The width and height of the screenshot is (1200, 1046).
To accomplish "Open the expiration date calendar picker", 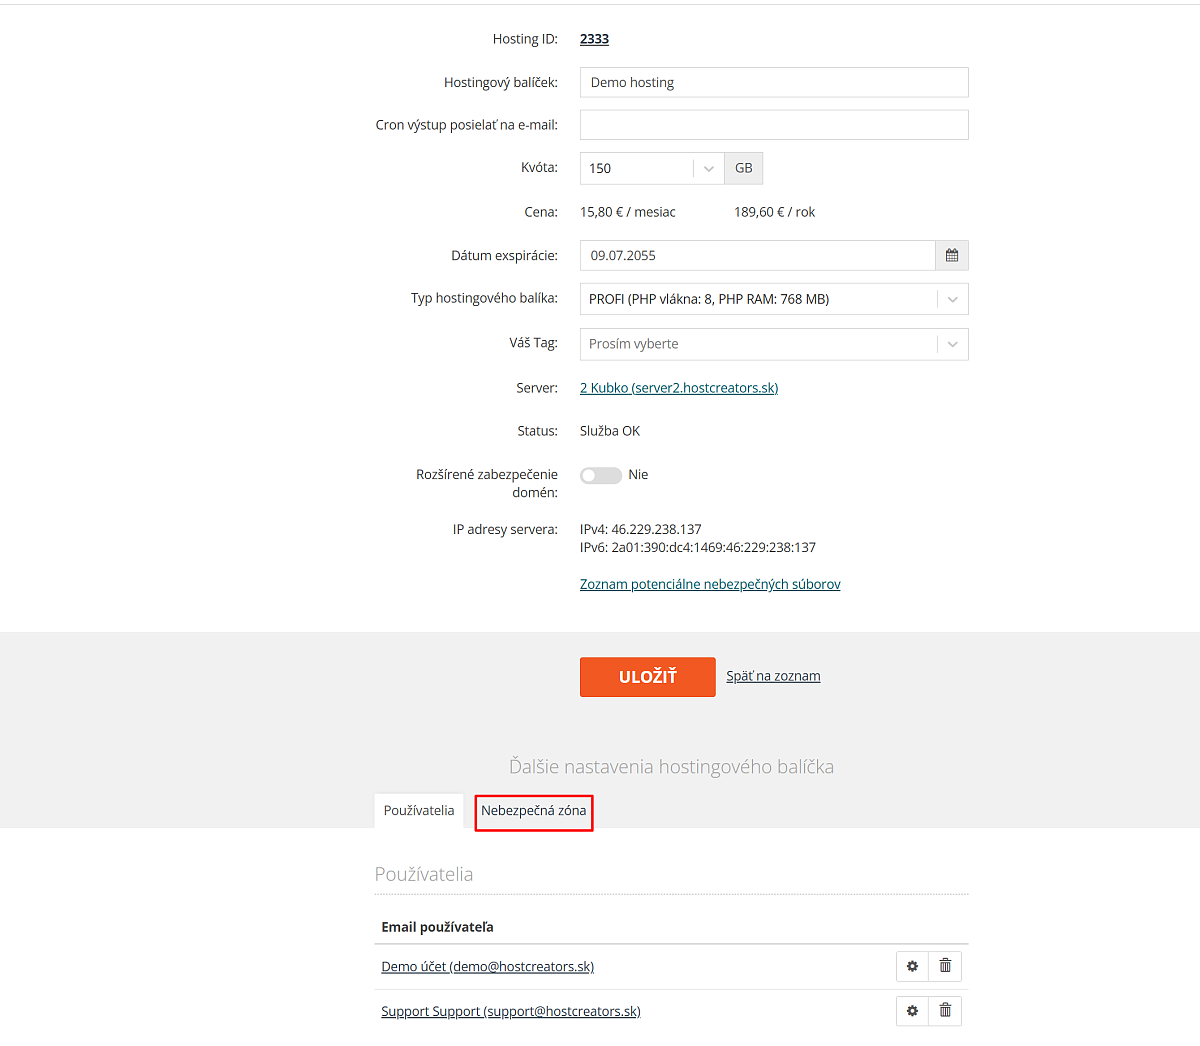I will (952, 256).
